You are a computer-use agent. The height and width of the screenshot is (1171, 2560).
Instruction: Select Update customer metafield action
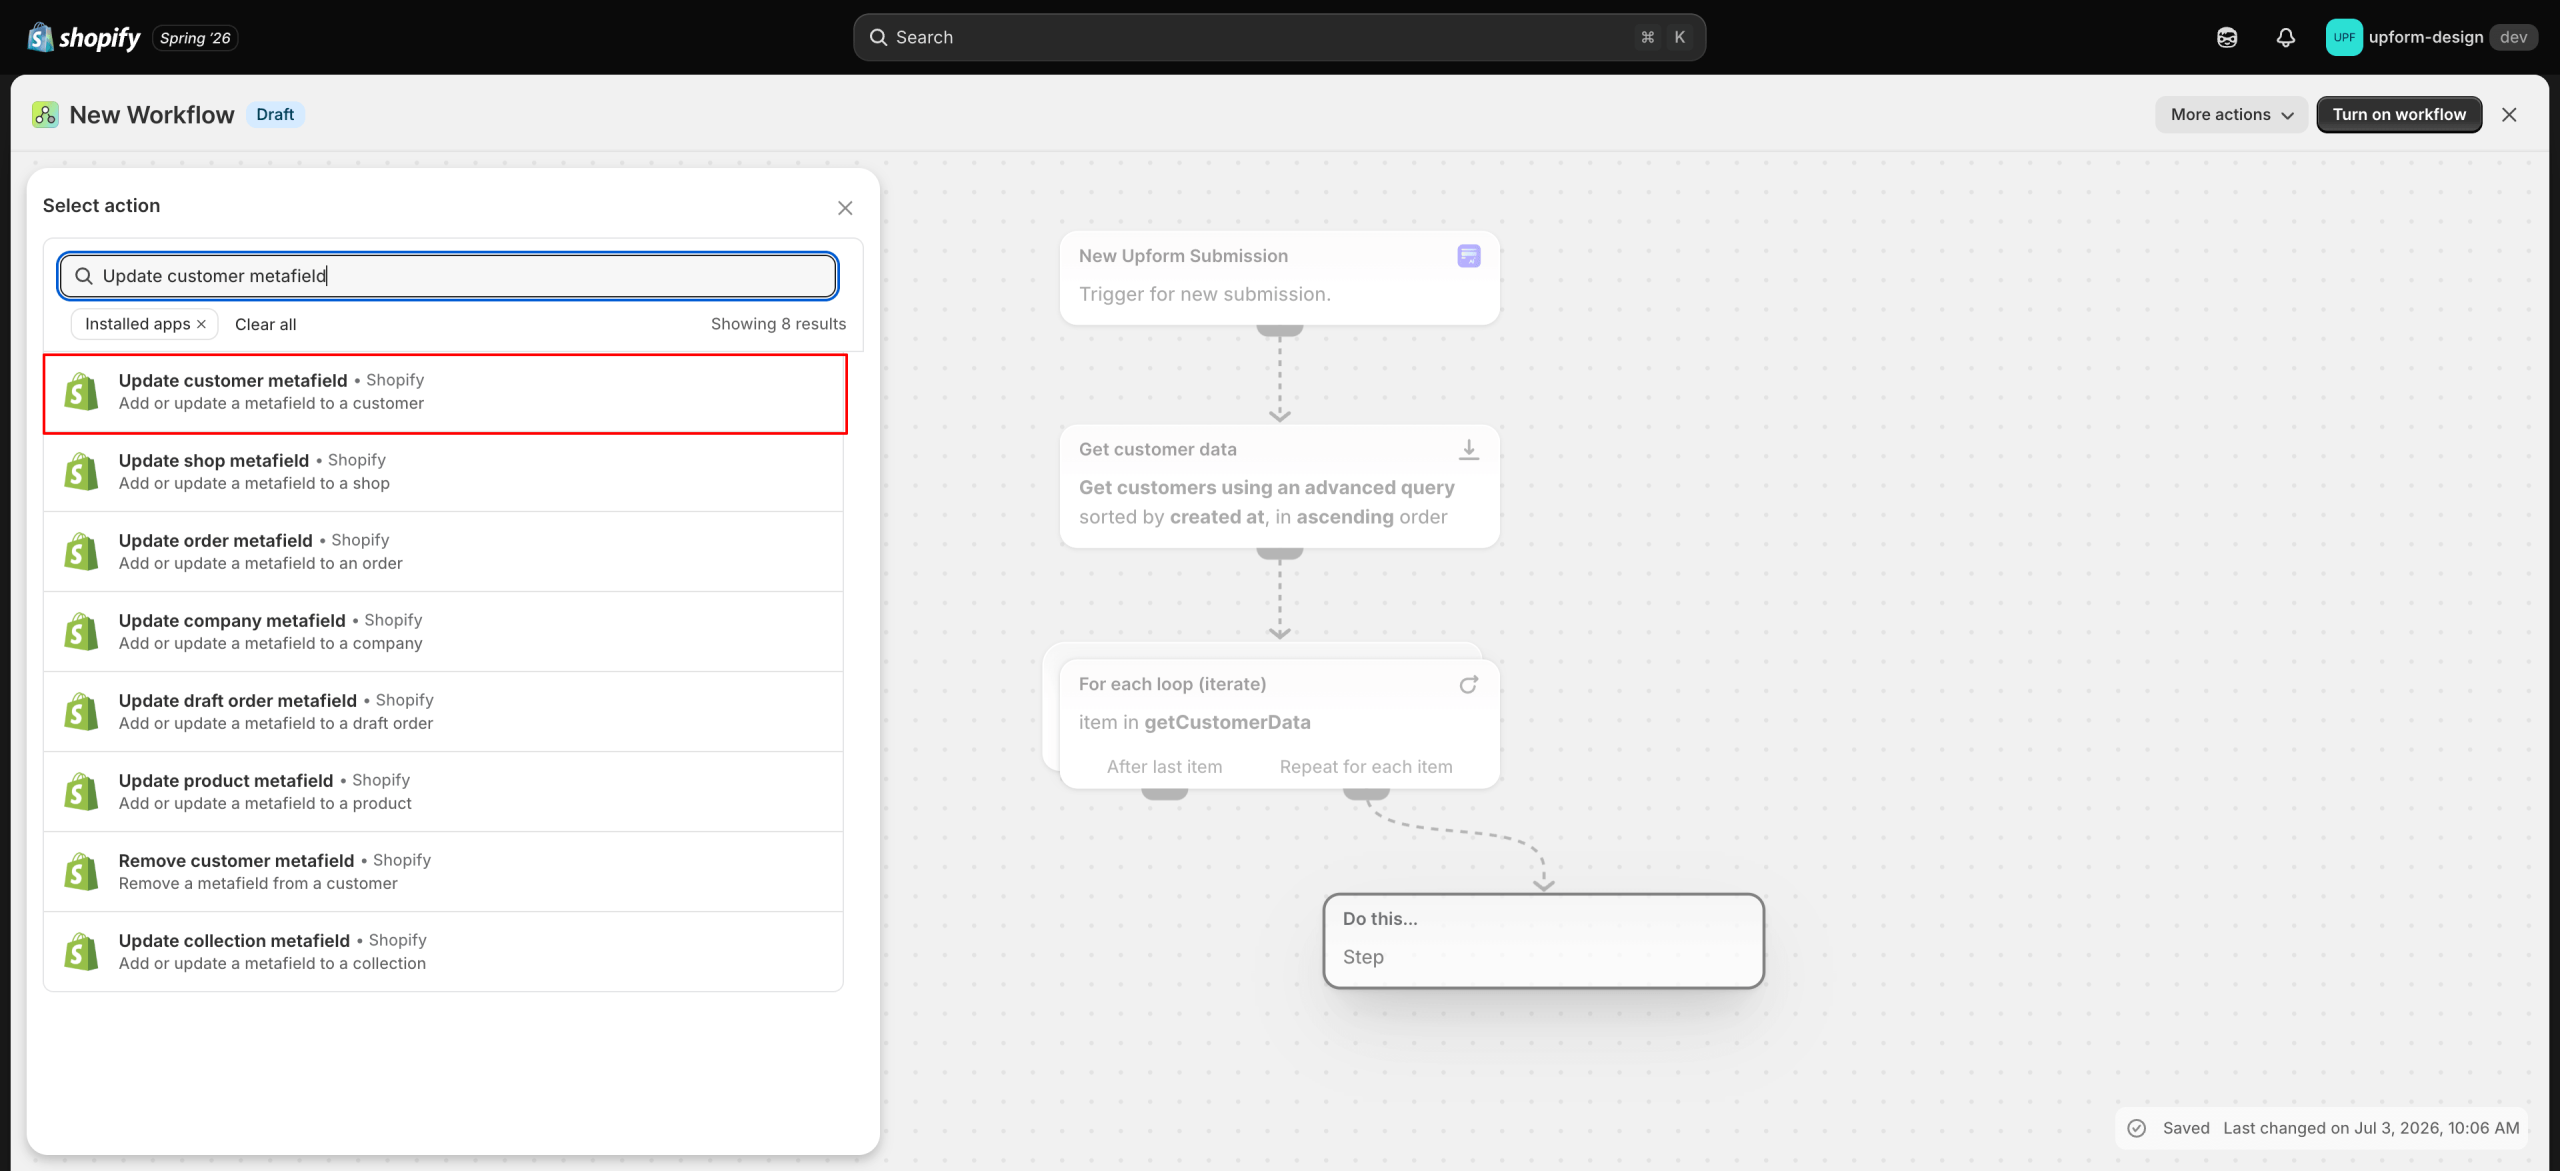tap(444, 392)
